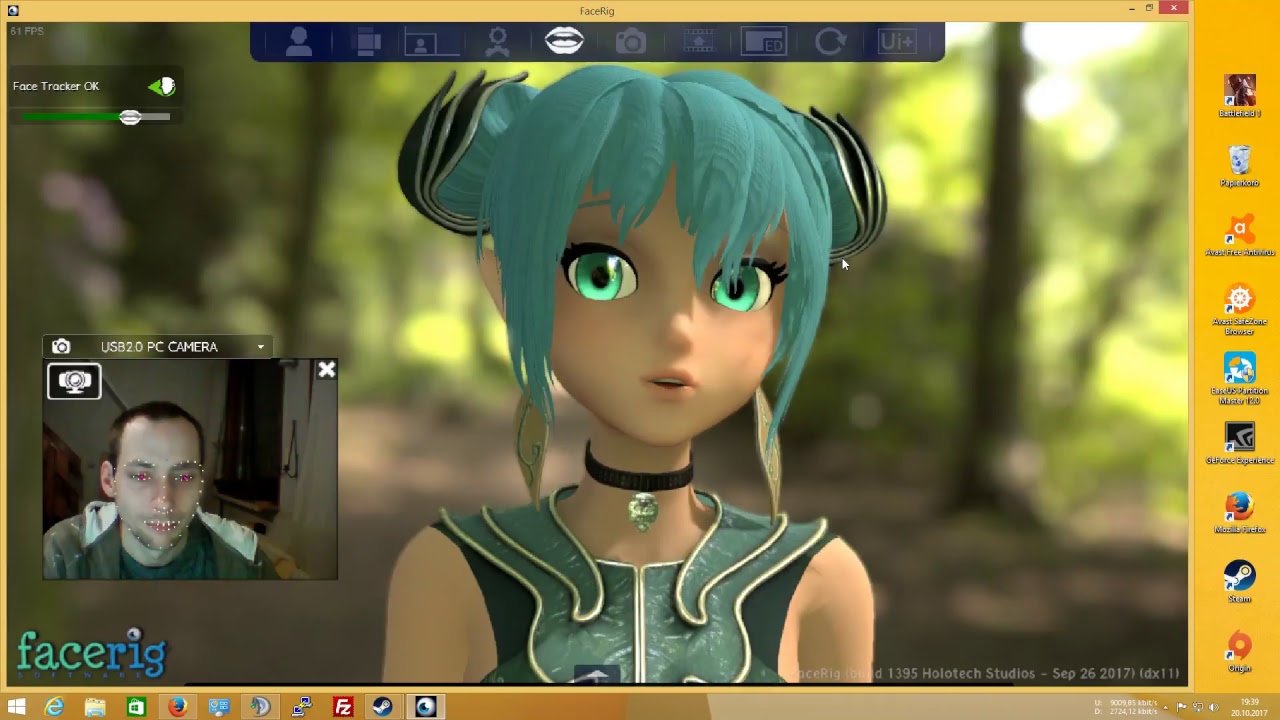Open the Recycle Bin desktop icon

click(1239, 166)
